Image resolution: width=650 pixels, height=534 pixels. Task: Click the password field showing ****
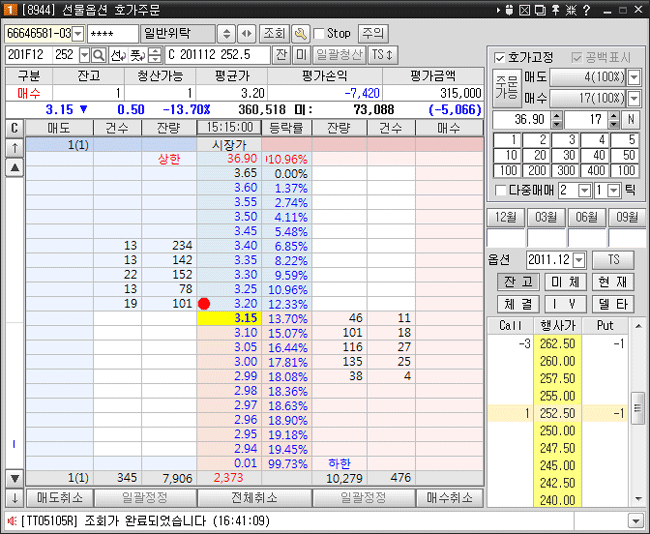click(112, 34)
